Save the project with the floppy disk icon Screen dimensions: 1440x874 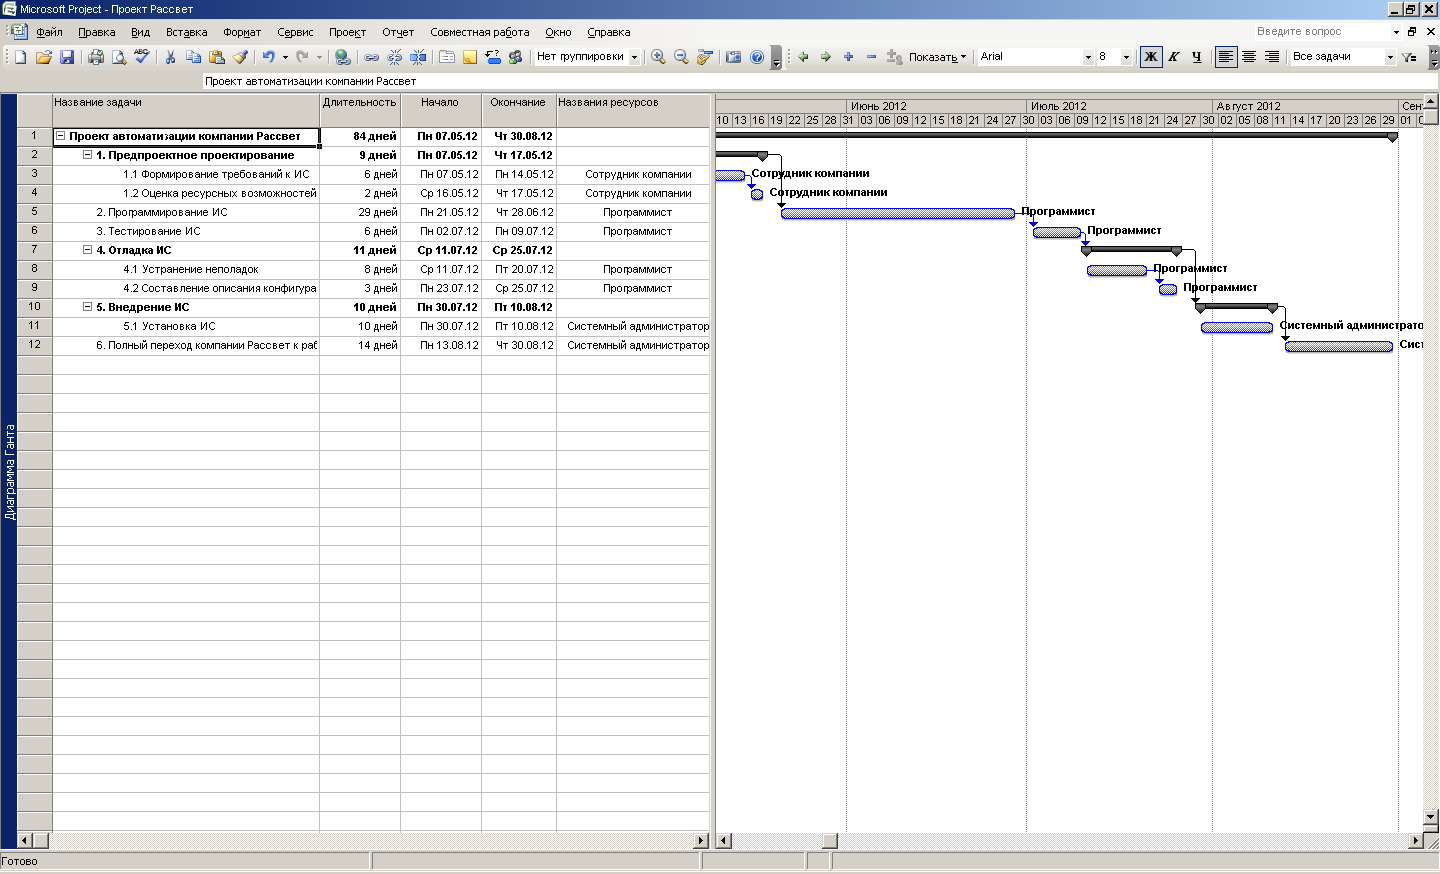click(66, 57)
